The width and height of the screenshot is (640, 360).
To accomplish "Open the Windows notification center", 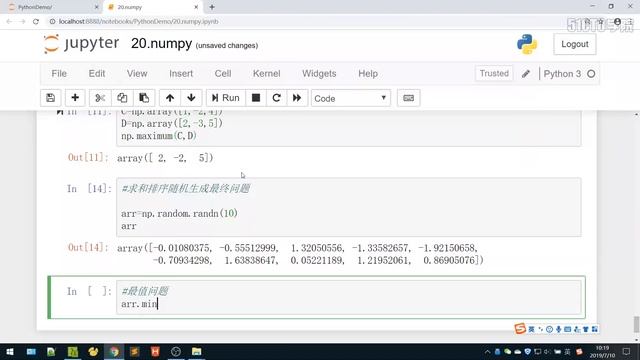I will tap(627, 352).
